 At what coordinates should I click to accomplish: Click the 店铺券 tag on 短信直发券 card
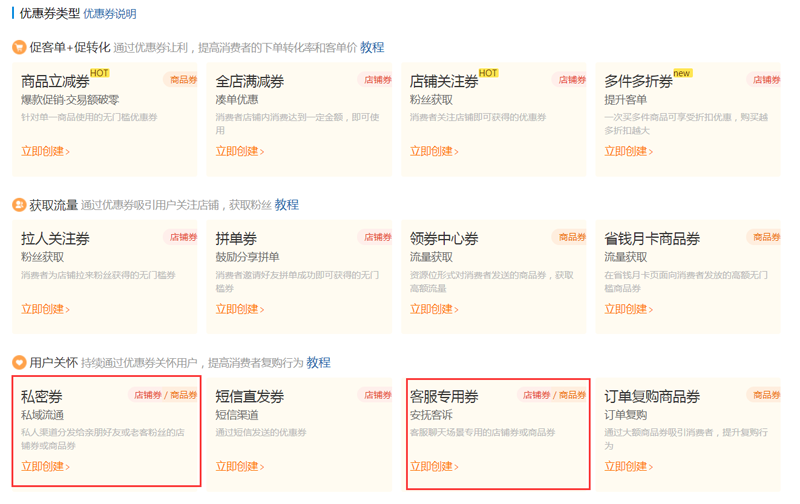pyautogui.click(x=375, y=395)
